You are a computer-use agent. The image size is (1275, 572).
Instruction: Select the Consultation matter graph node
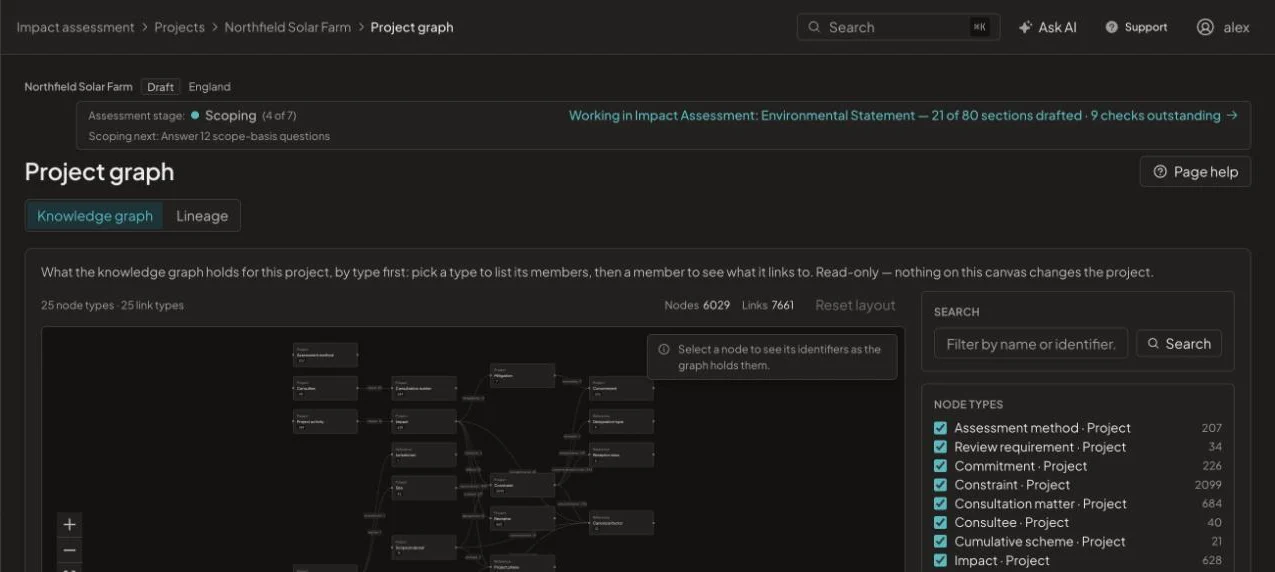pos(424,388)
